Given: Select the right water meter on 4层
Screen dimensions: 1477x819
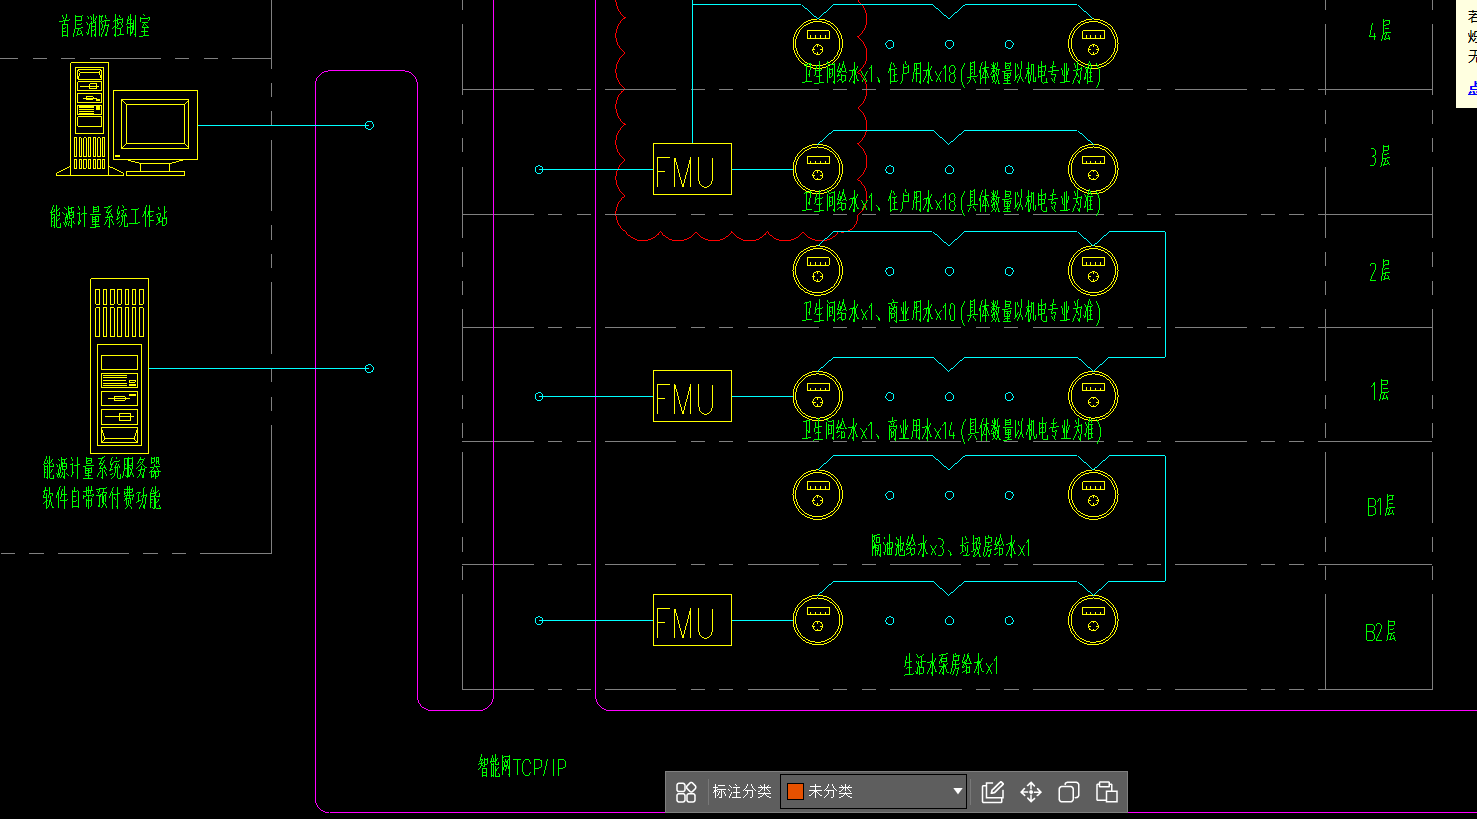Looking at the screenshot, I should 1093,44.
